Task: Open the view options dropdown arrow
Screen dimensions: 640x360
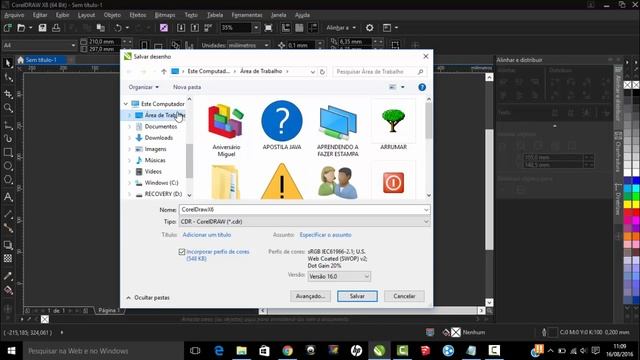Action: (402, 87)
